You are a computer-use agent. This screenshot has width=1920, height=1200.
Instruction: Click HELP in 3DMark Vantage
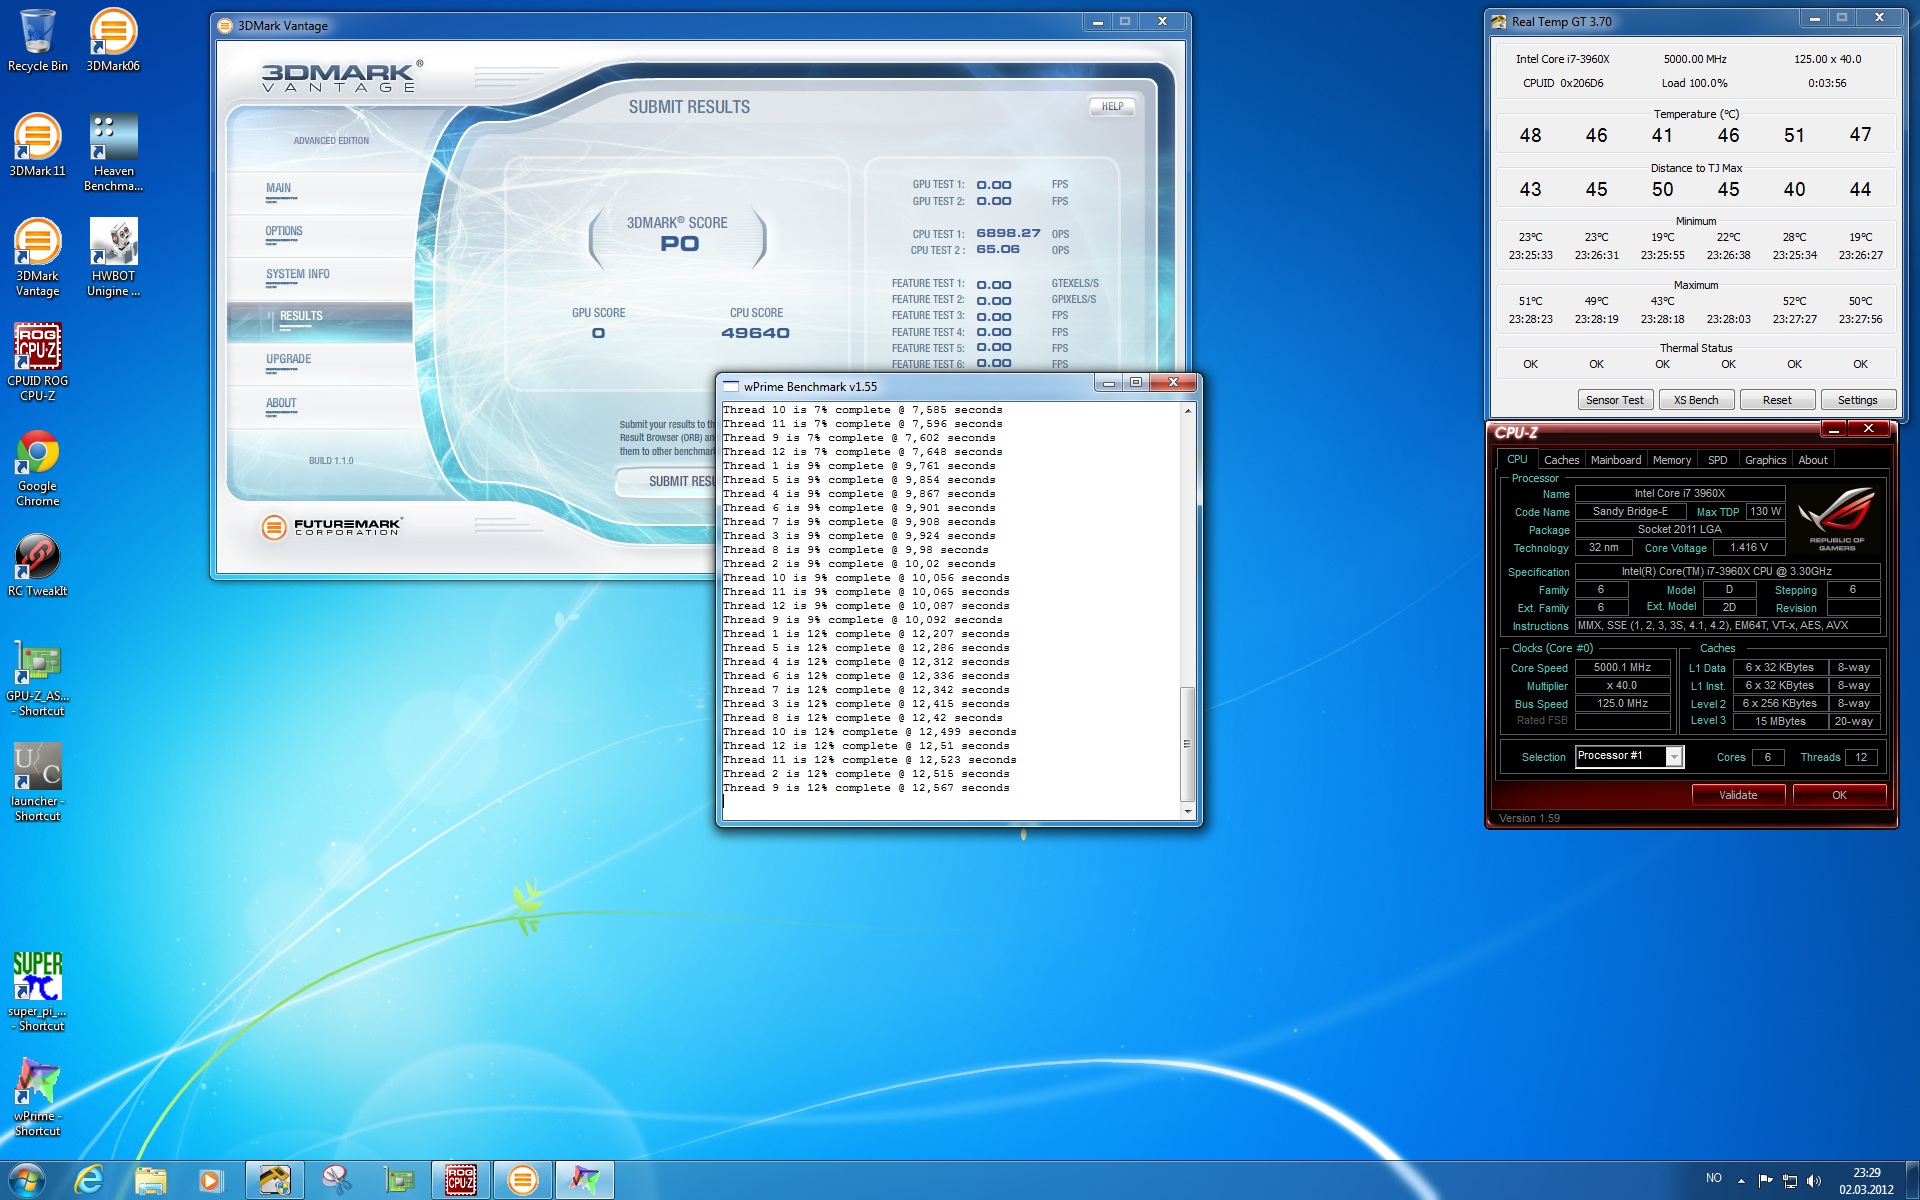(1112, 106)
